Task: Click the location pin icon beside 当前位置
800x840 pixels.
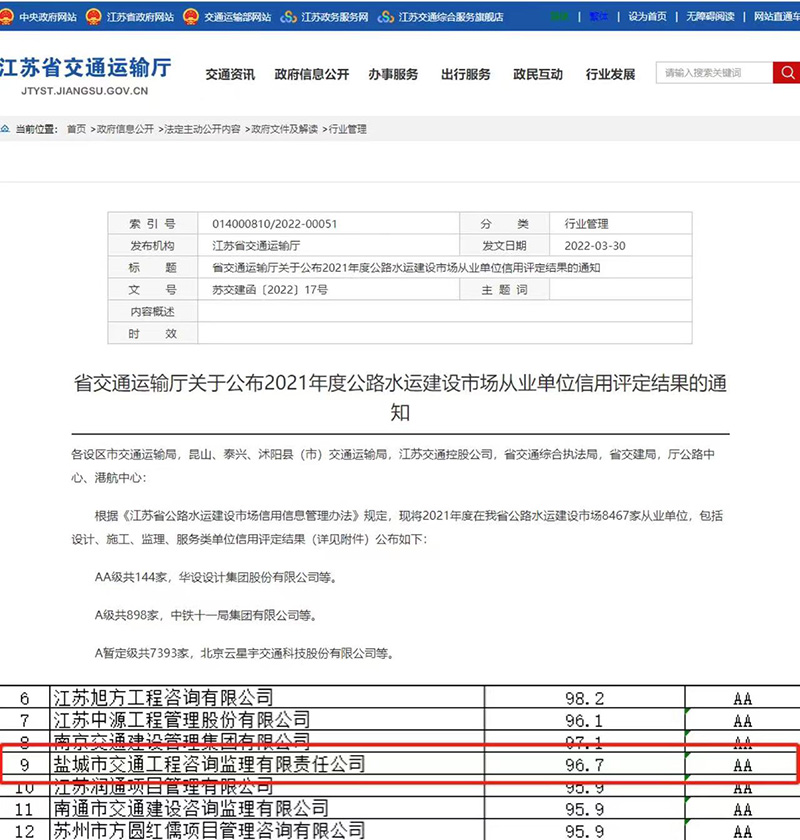Action: point(6,129)
